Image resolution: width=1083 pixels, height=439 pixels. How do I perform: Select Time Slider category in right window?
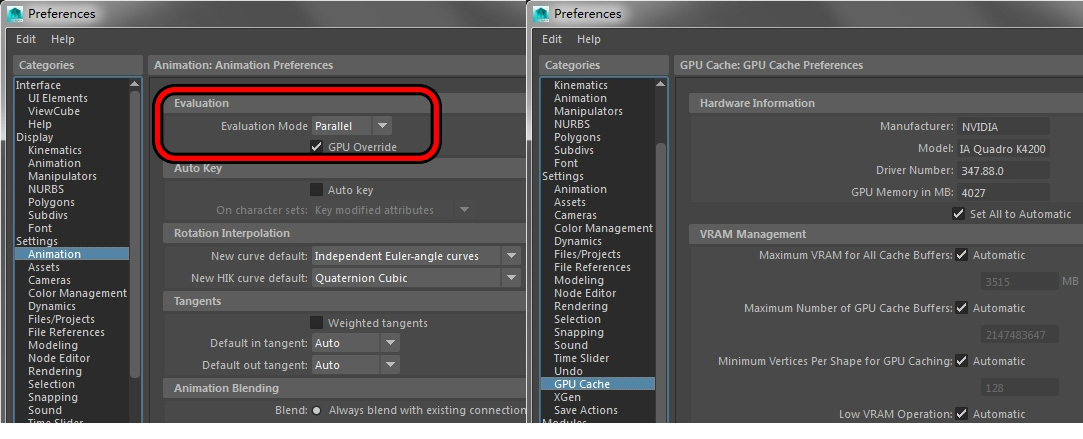tap(582, 358)
